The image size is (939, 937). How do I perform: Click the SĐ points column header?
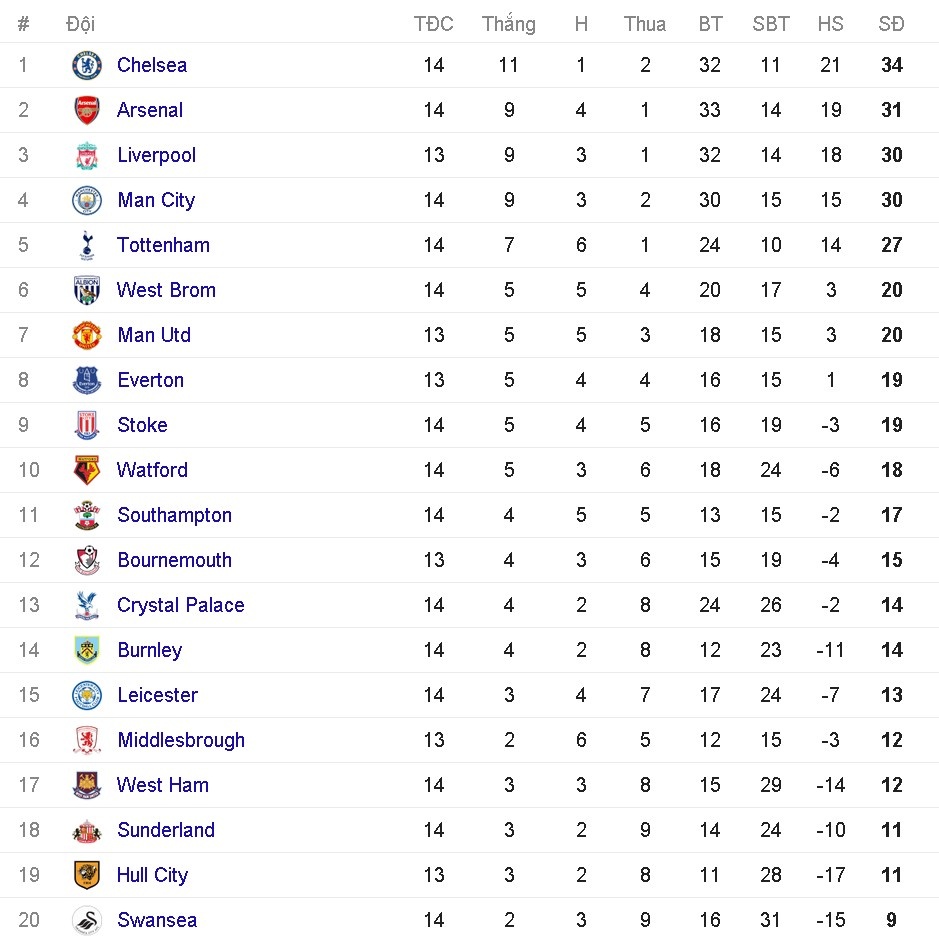click(891, 24)
